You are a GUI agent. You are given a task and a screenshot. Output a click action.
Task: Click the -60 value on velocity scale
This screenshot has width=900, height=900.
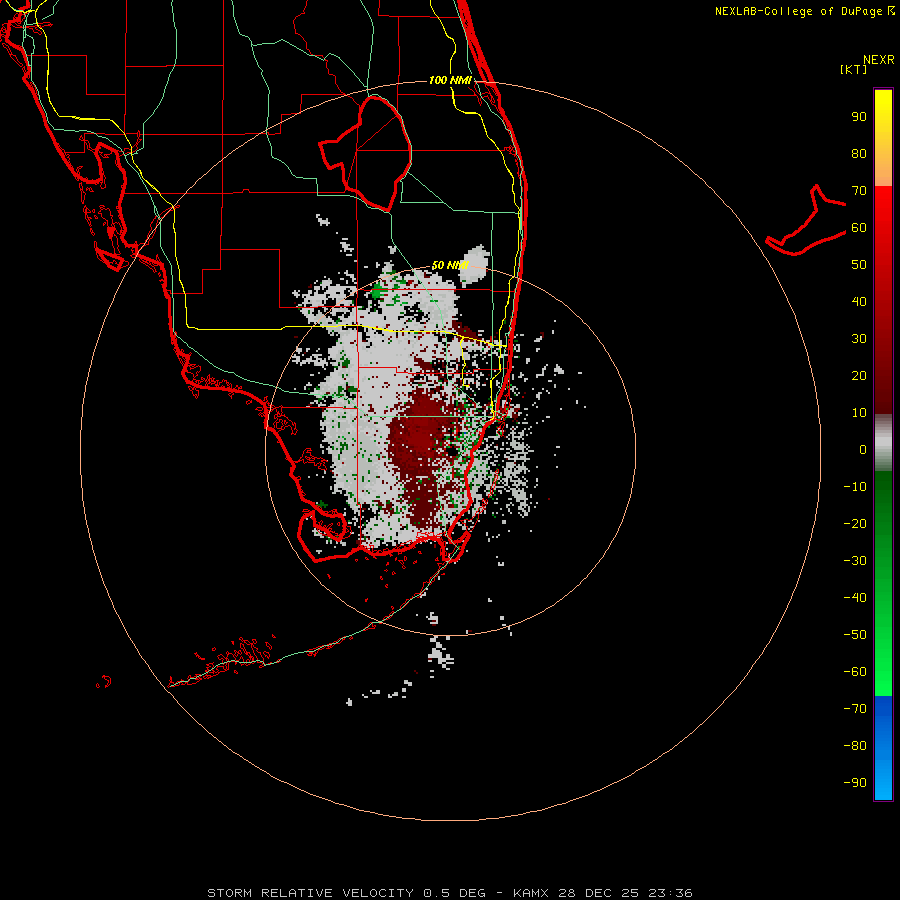click(x=855, y=672)
